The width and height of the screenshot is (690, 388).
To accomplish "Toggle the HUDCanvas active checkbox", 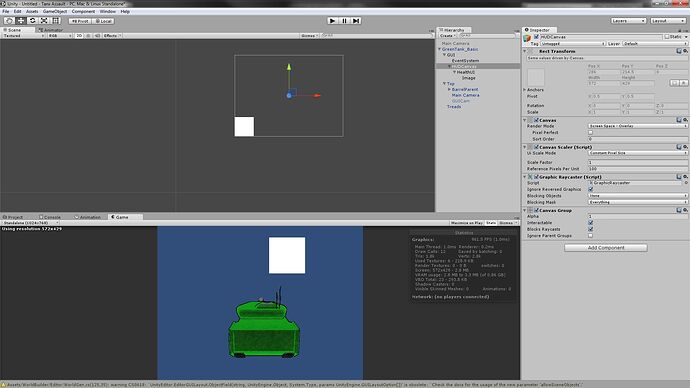I will [536, 37].
